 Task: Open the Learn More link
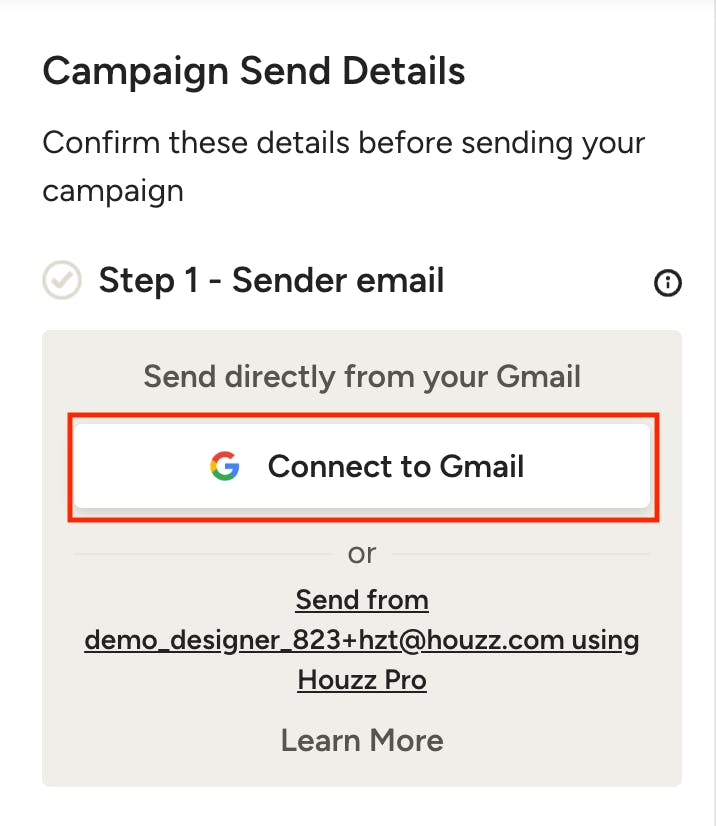pos(362,740)
